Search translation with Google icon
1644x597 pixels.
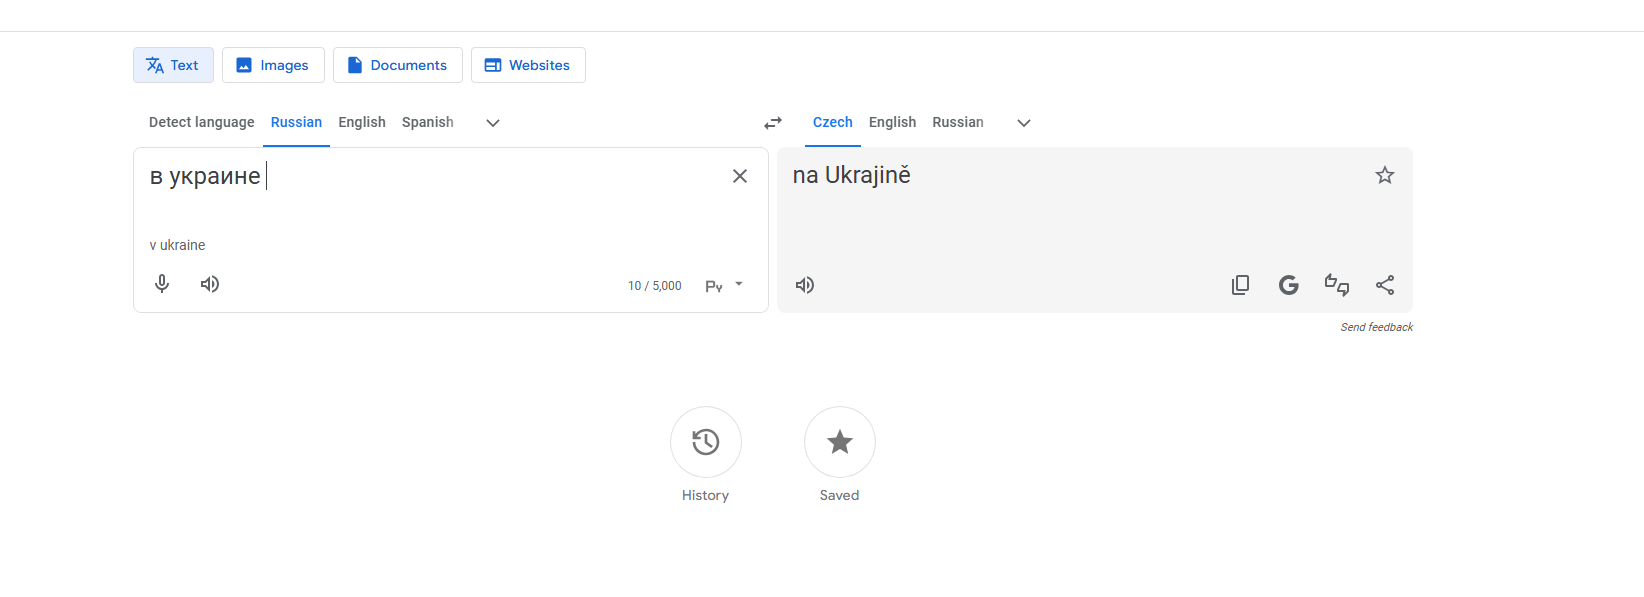(x=1289, y=285)
